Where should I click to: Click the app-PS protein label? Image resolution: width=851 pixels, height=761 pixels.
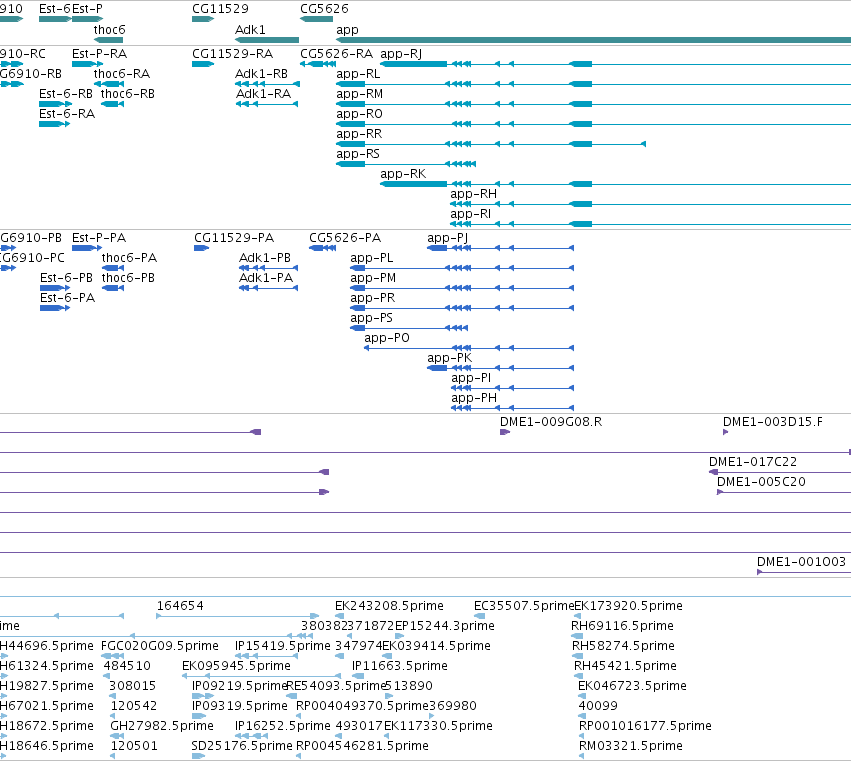371,319
